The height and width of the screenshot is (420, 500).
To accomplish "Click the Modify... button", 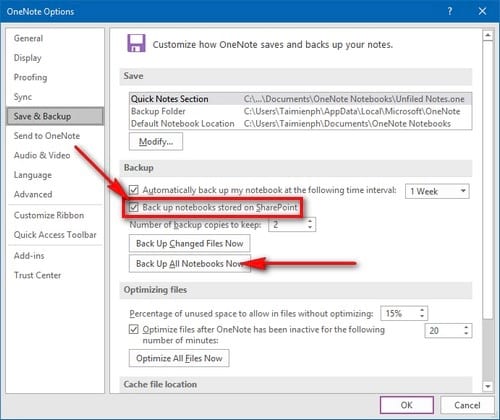I will [x=156, y=142].
